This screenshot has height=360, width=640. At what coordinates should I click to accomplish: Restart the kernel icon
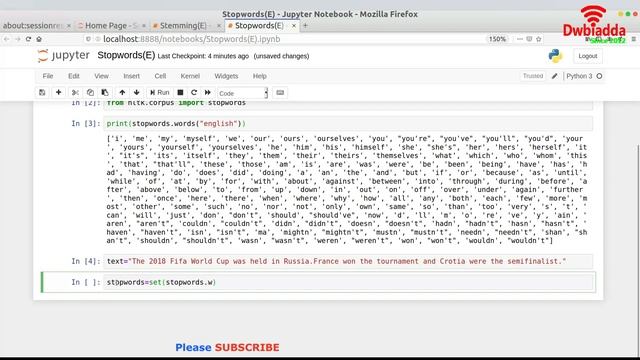194,93
